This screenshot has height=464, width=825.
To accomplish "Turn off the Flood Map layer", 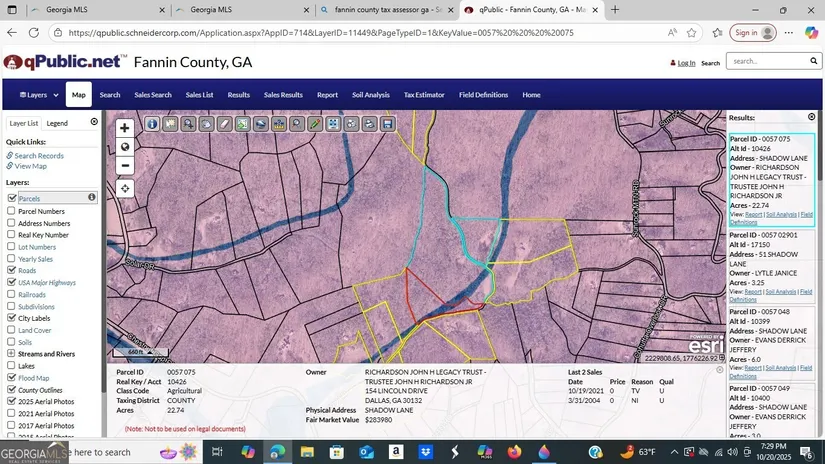I will click(12, 378).
